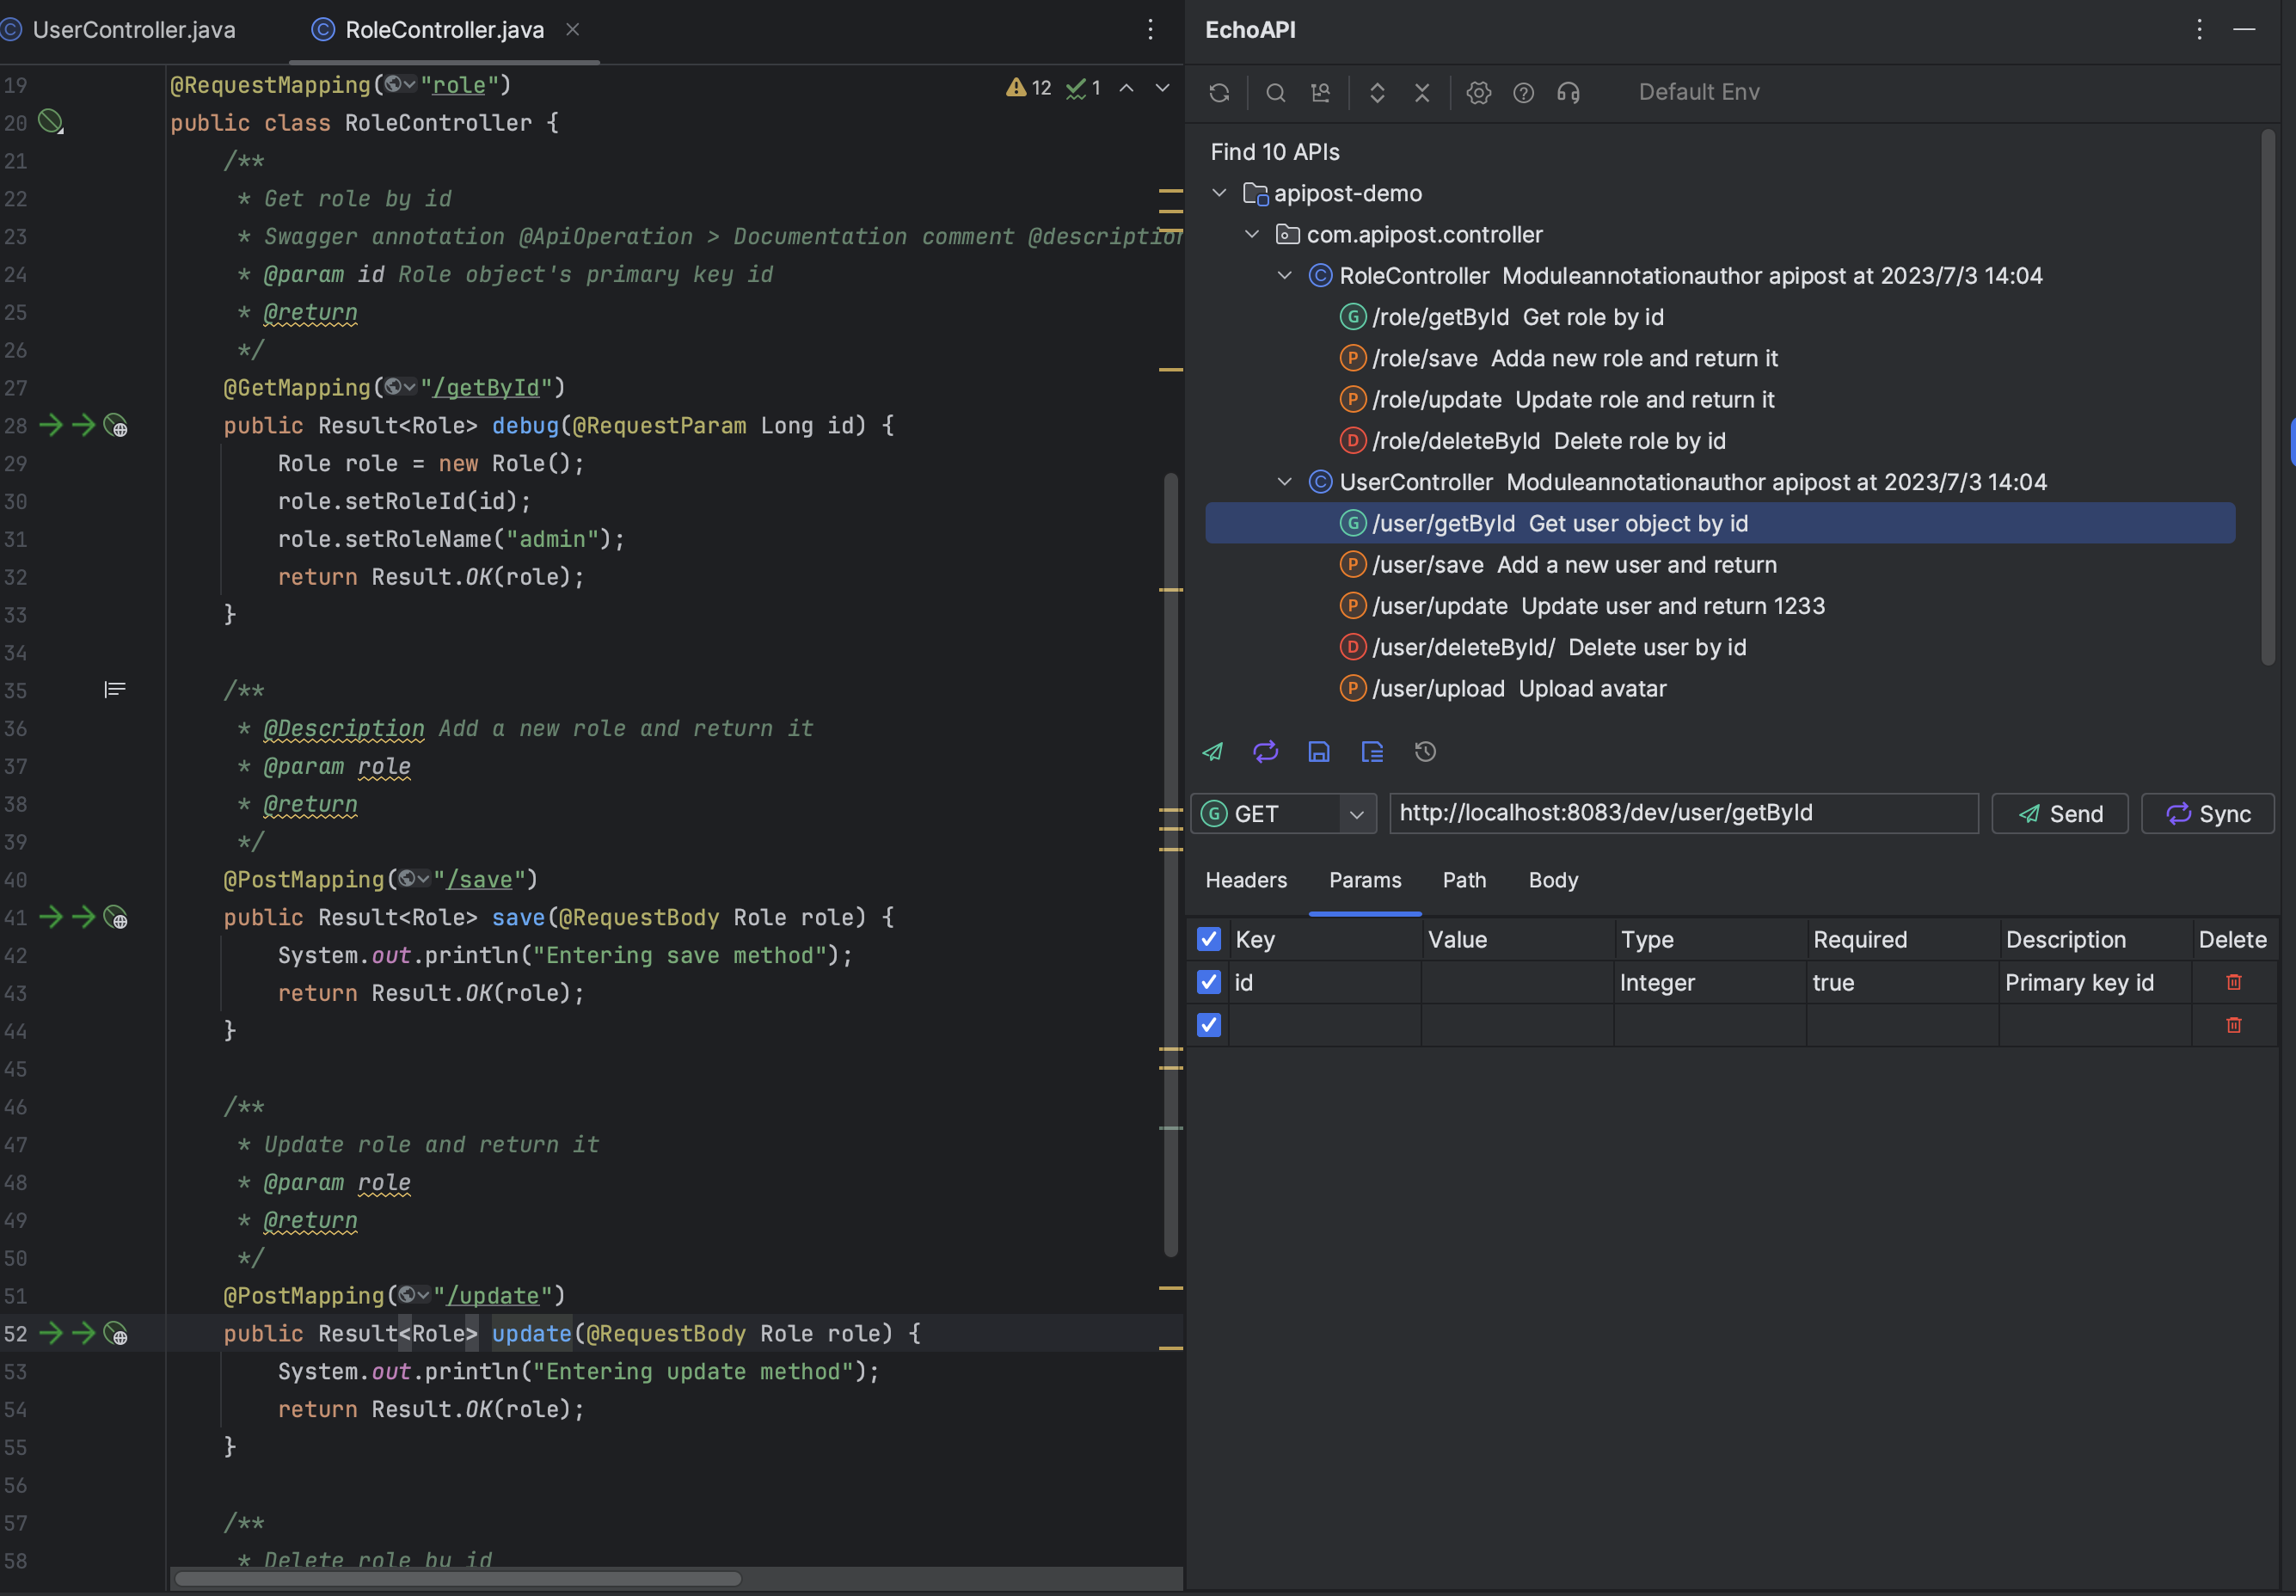Select /role/save API in tree
Screen dimensions: 2296x1596
[1558, 358]
